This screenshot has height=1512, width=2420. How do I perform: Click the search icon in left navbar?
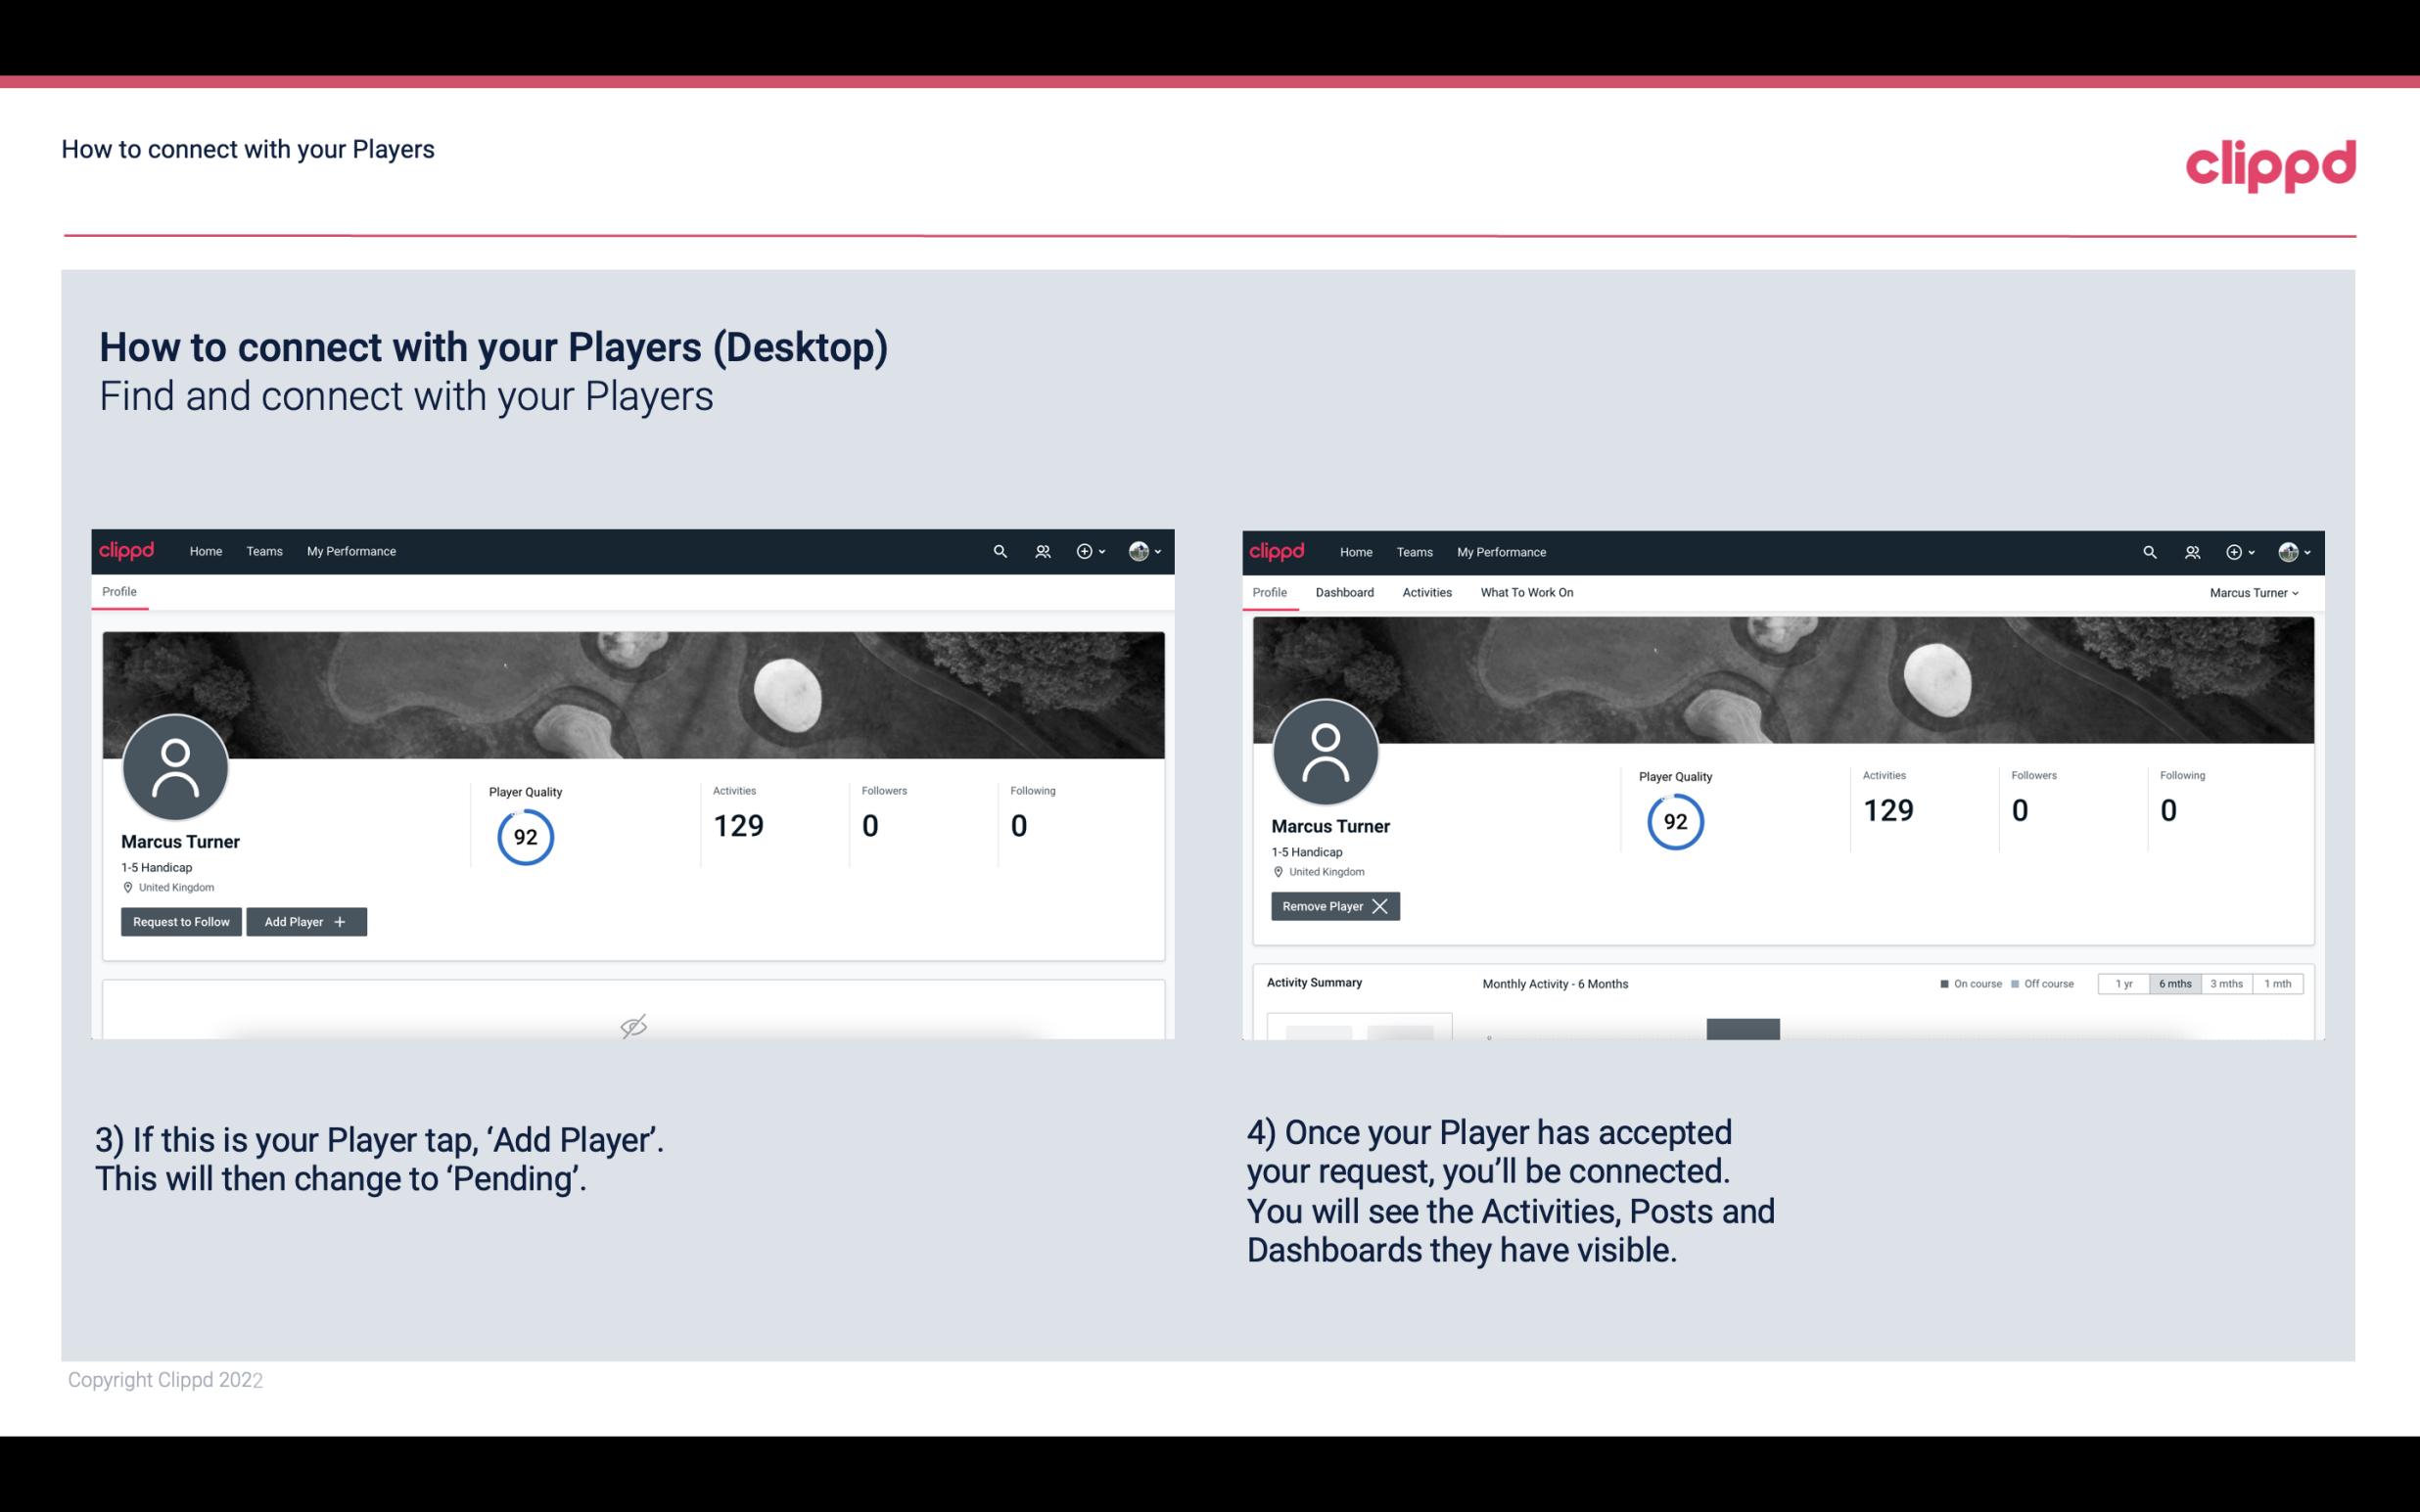click(x=999, y=550)
